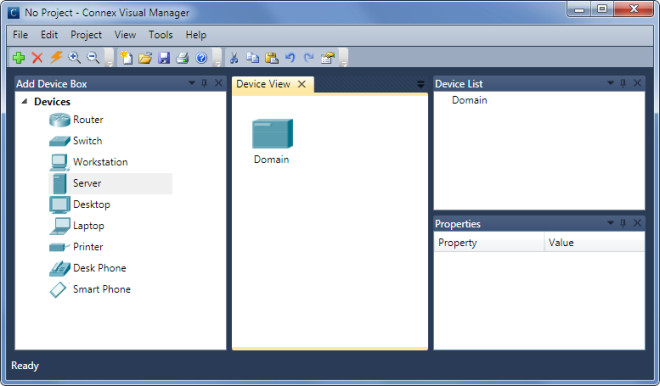Image resolution: width=660 pixels, height=386 pixels.
Task: Maximize the Connex Visual Manager window
Action: (x=602, y=9)
